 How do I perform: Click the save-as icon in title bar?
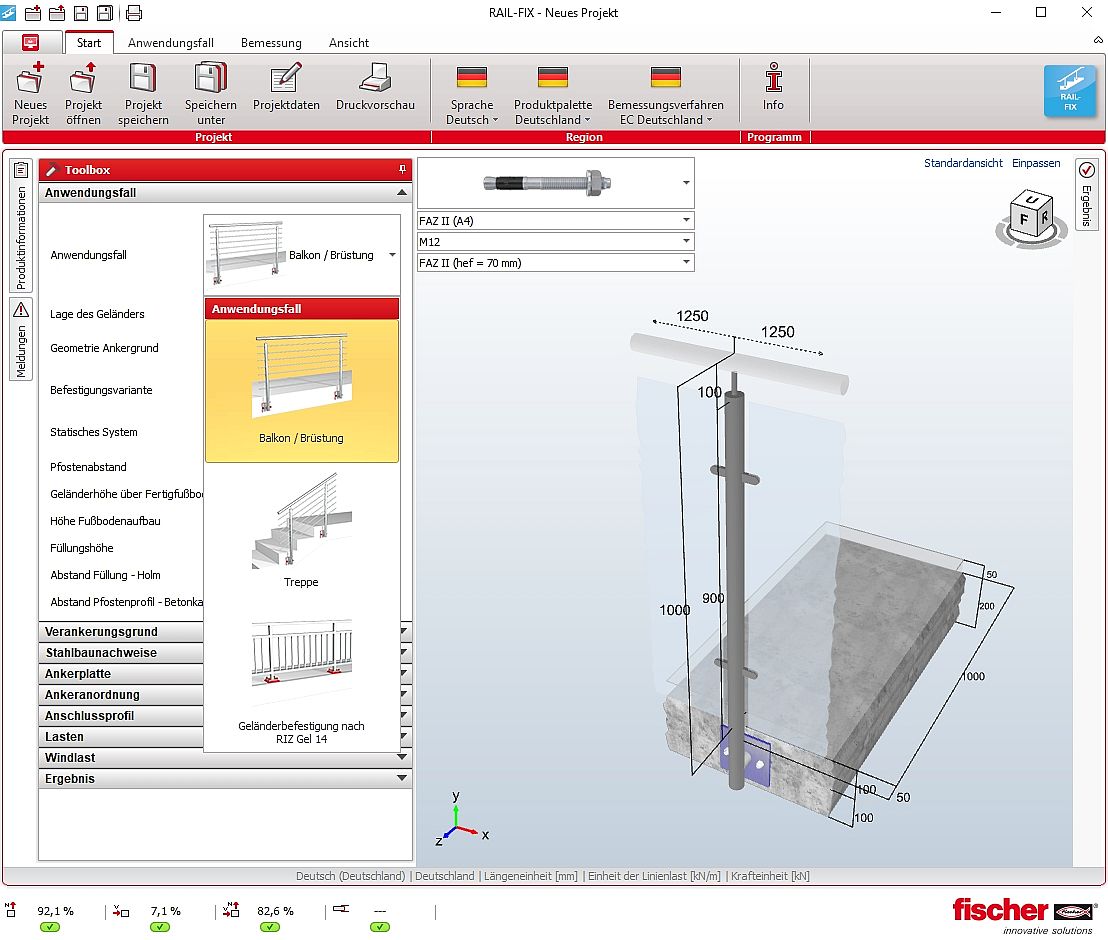coord(105,13)
